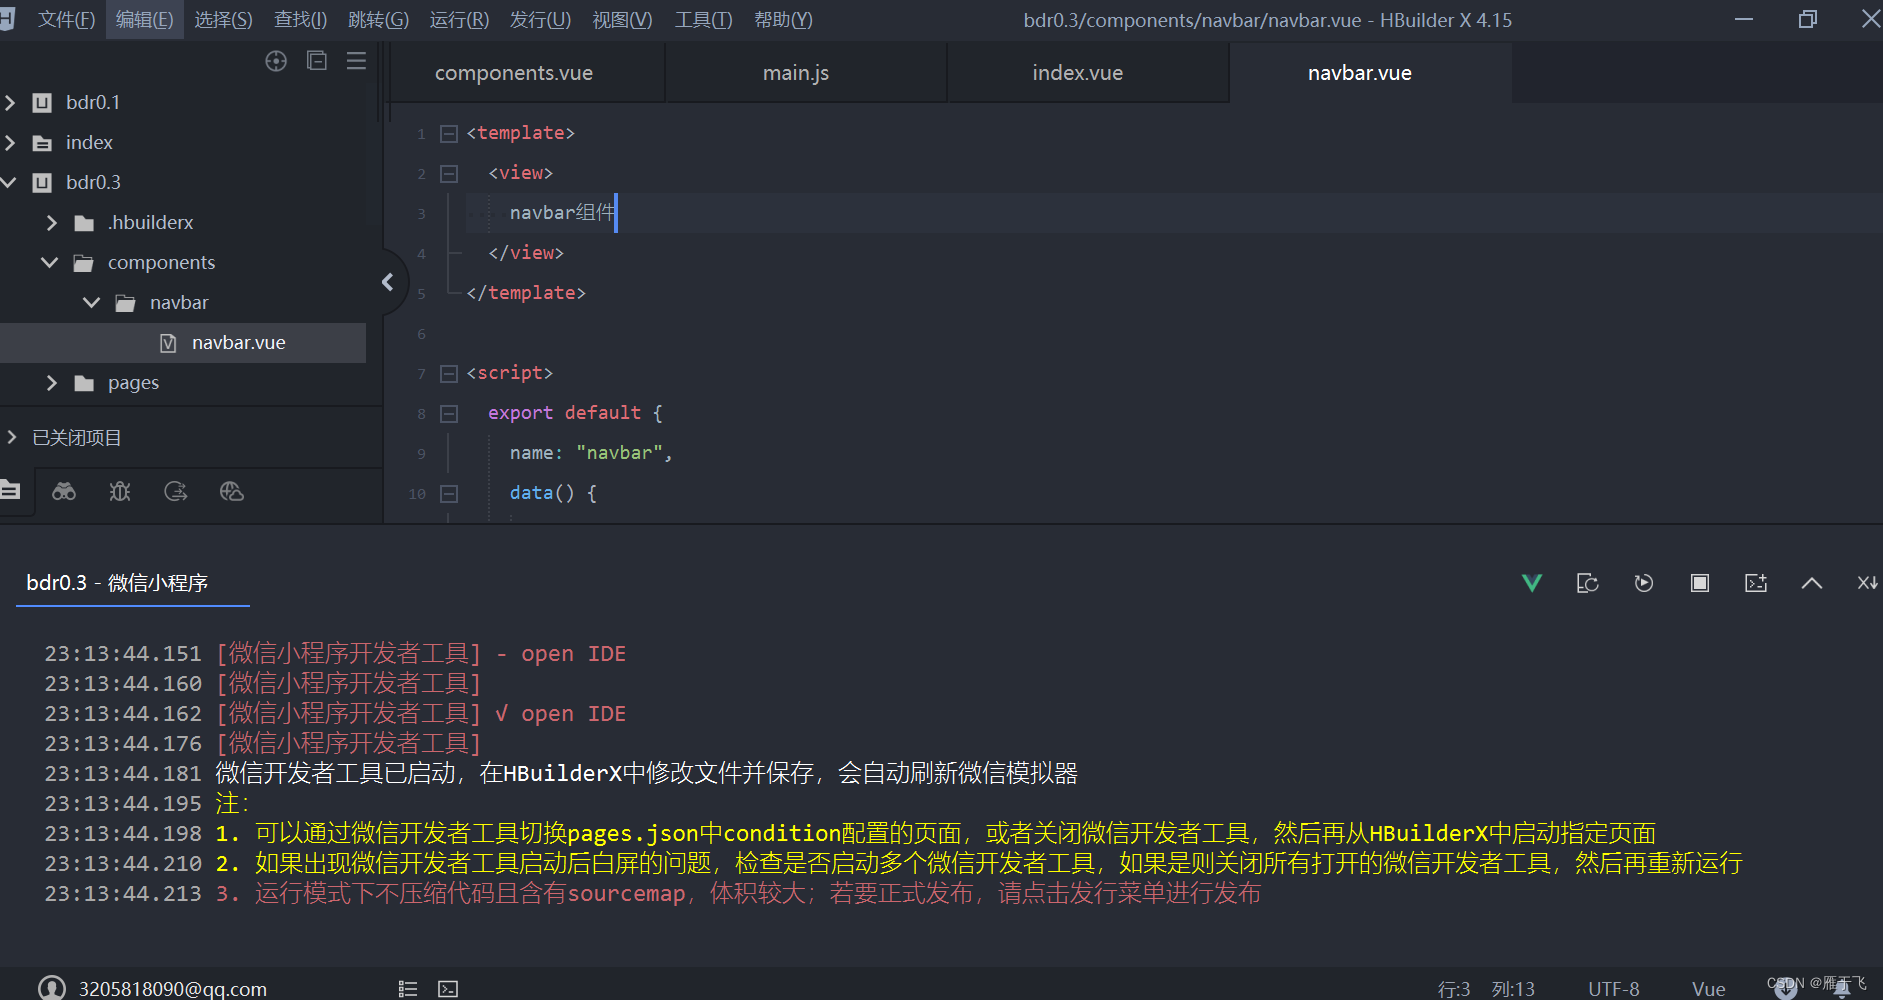
Task: Open the 文件(F) menu
Action: [67, 20]
